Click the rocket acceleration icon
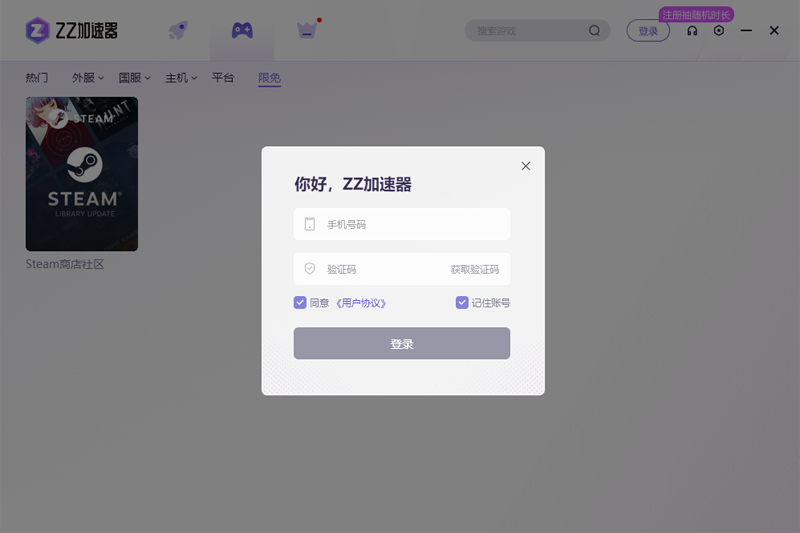The image size is (800, 533). [178, 30]
